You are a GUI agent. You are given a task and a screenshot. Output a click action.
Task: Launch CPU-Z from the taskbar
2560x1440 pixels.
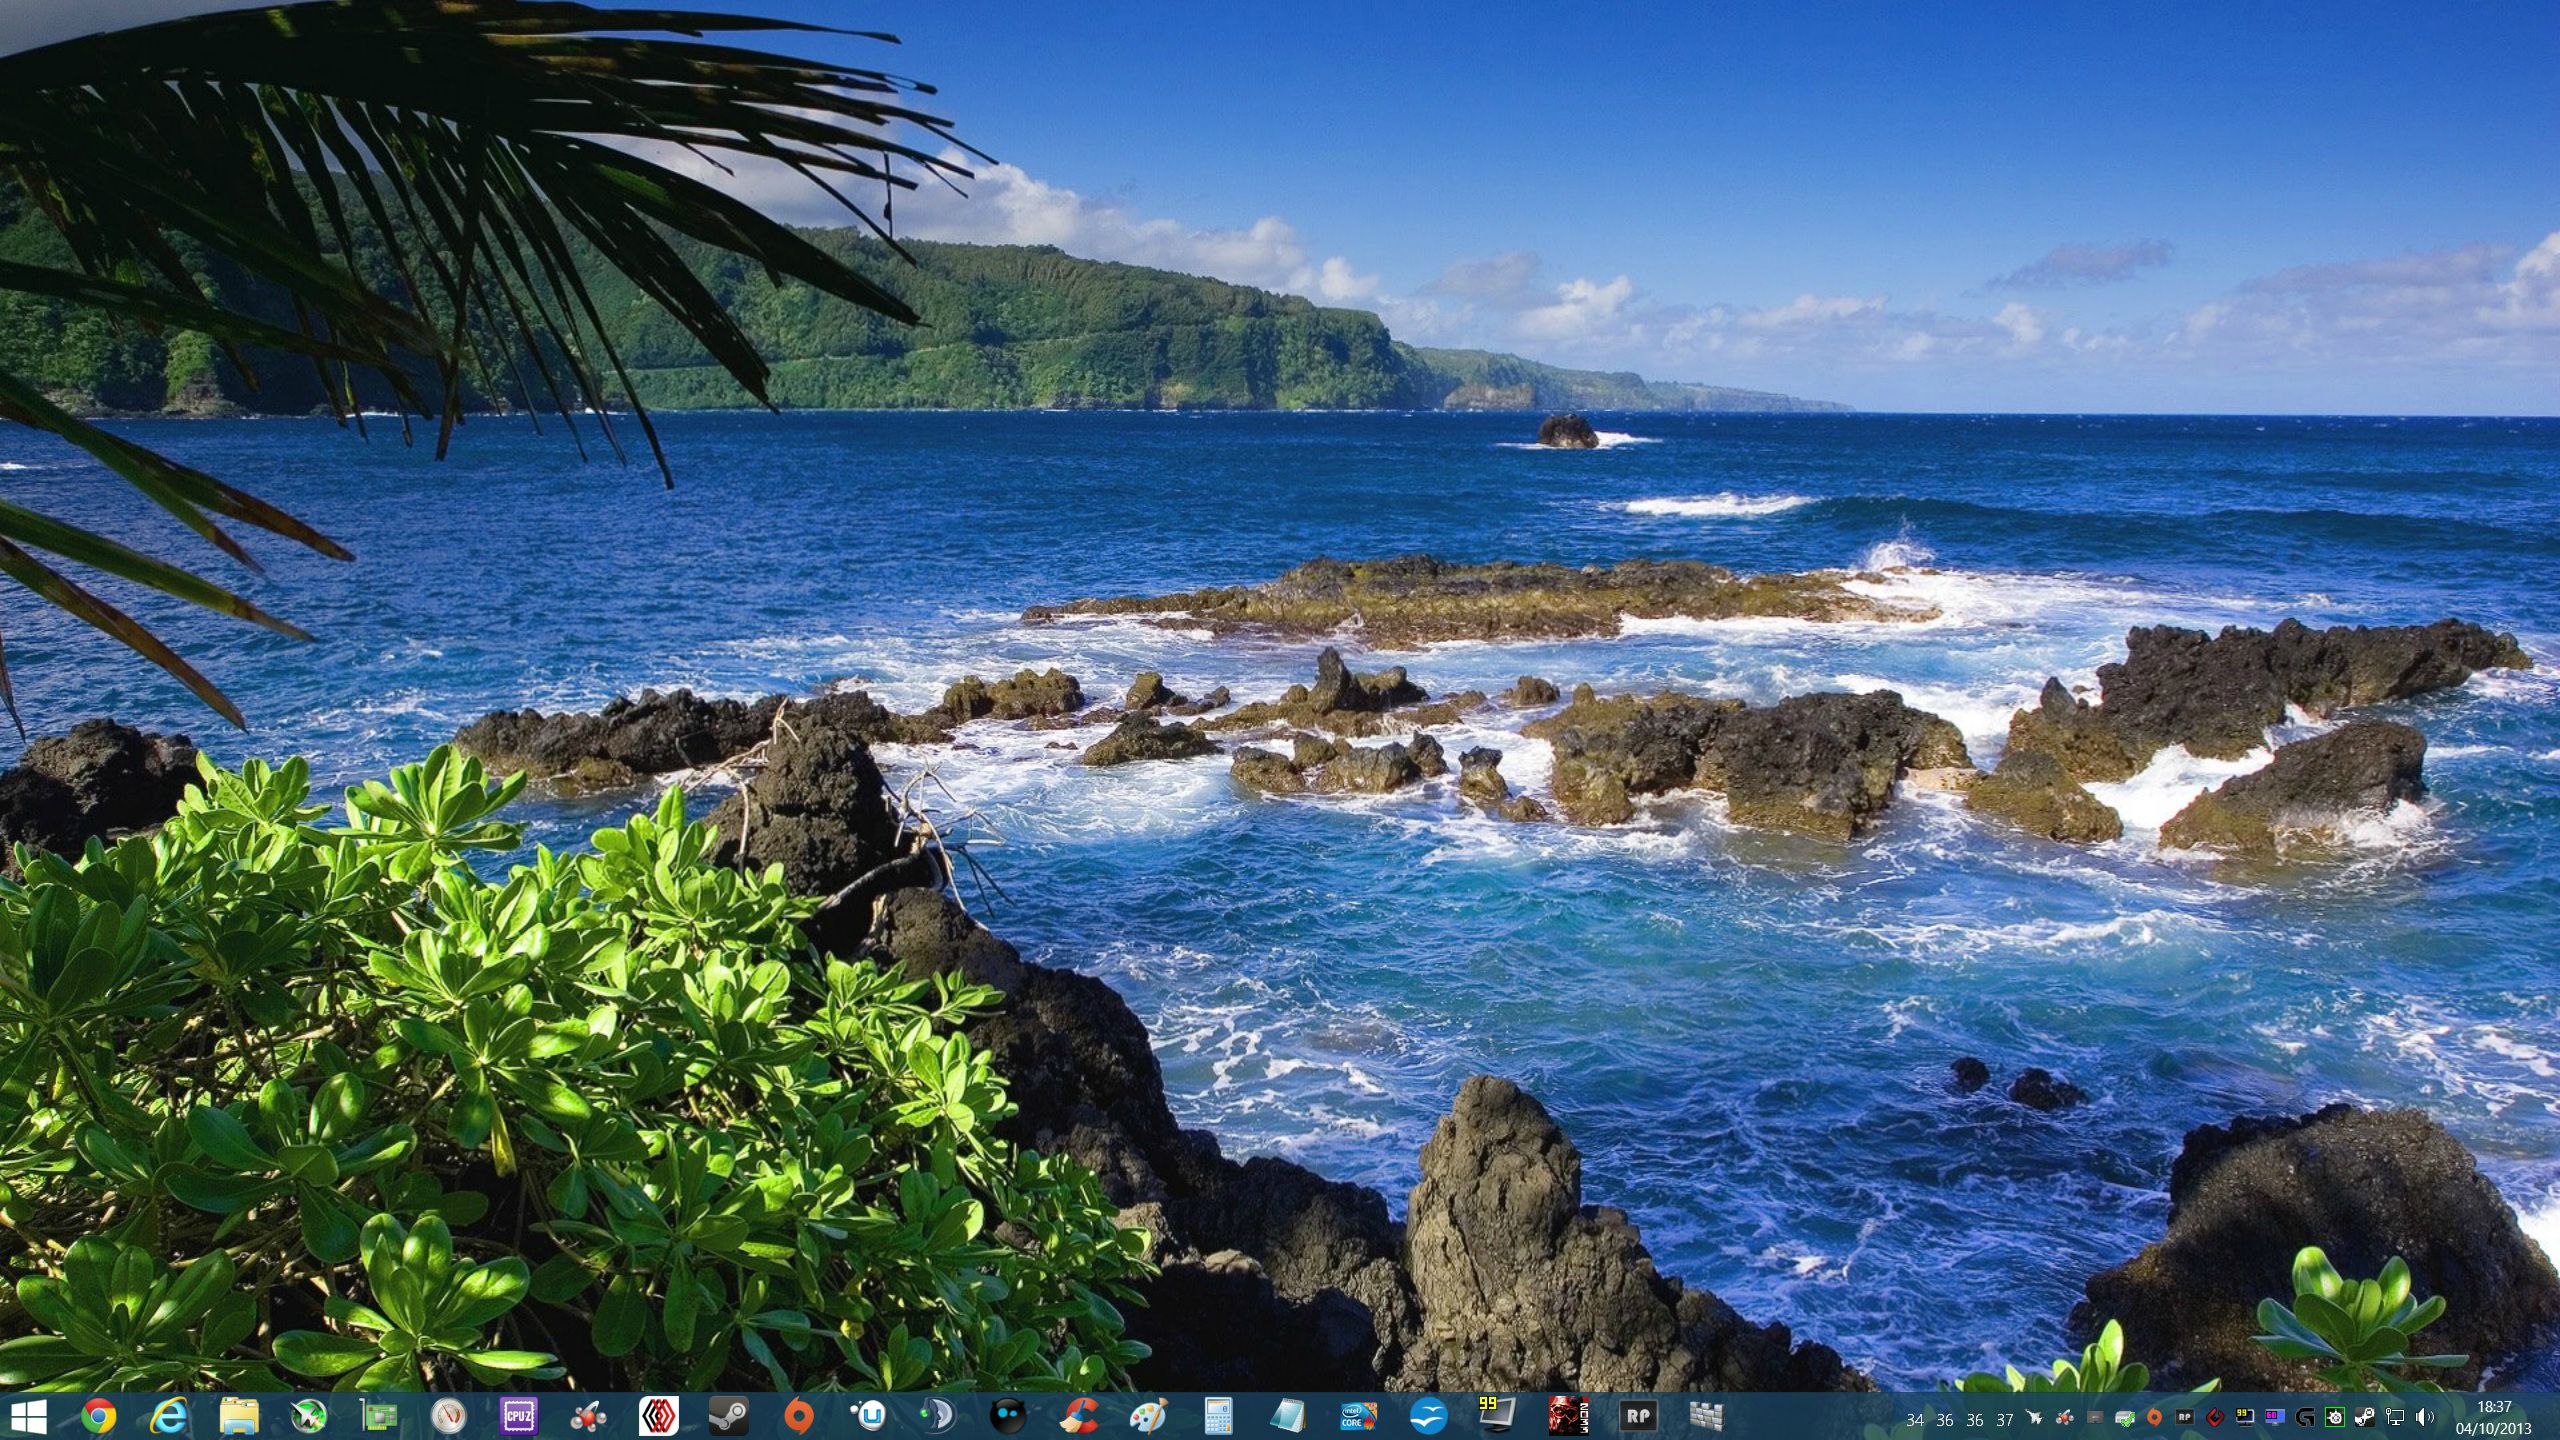click(518, 1416)
